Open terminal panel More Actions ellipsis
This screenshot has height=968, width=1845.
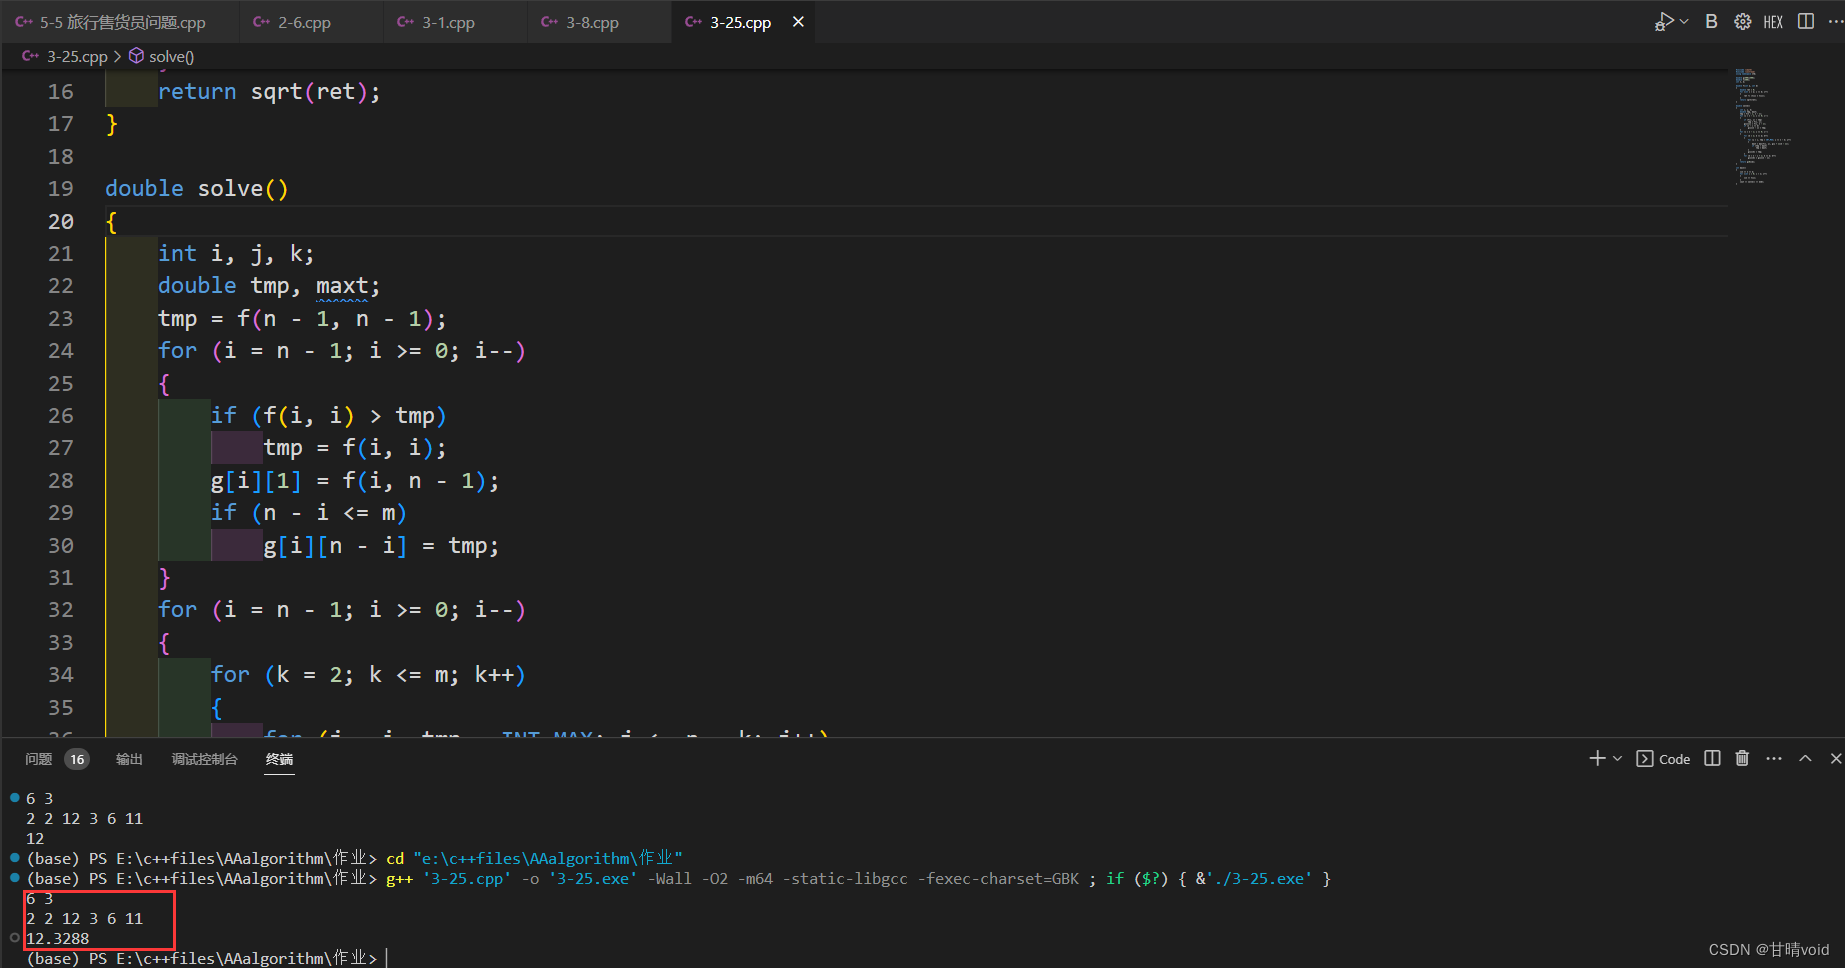1774,758
